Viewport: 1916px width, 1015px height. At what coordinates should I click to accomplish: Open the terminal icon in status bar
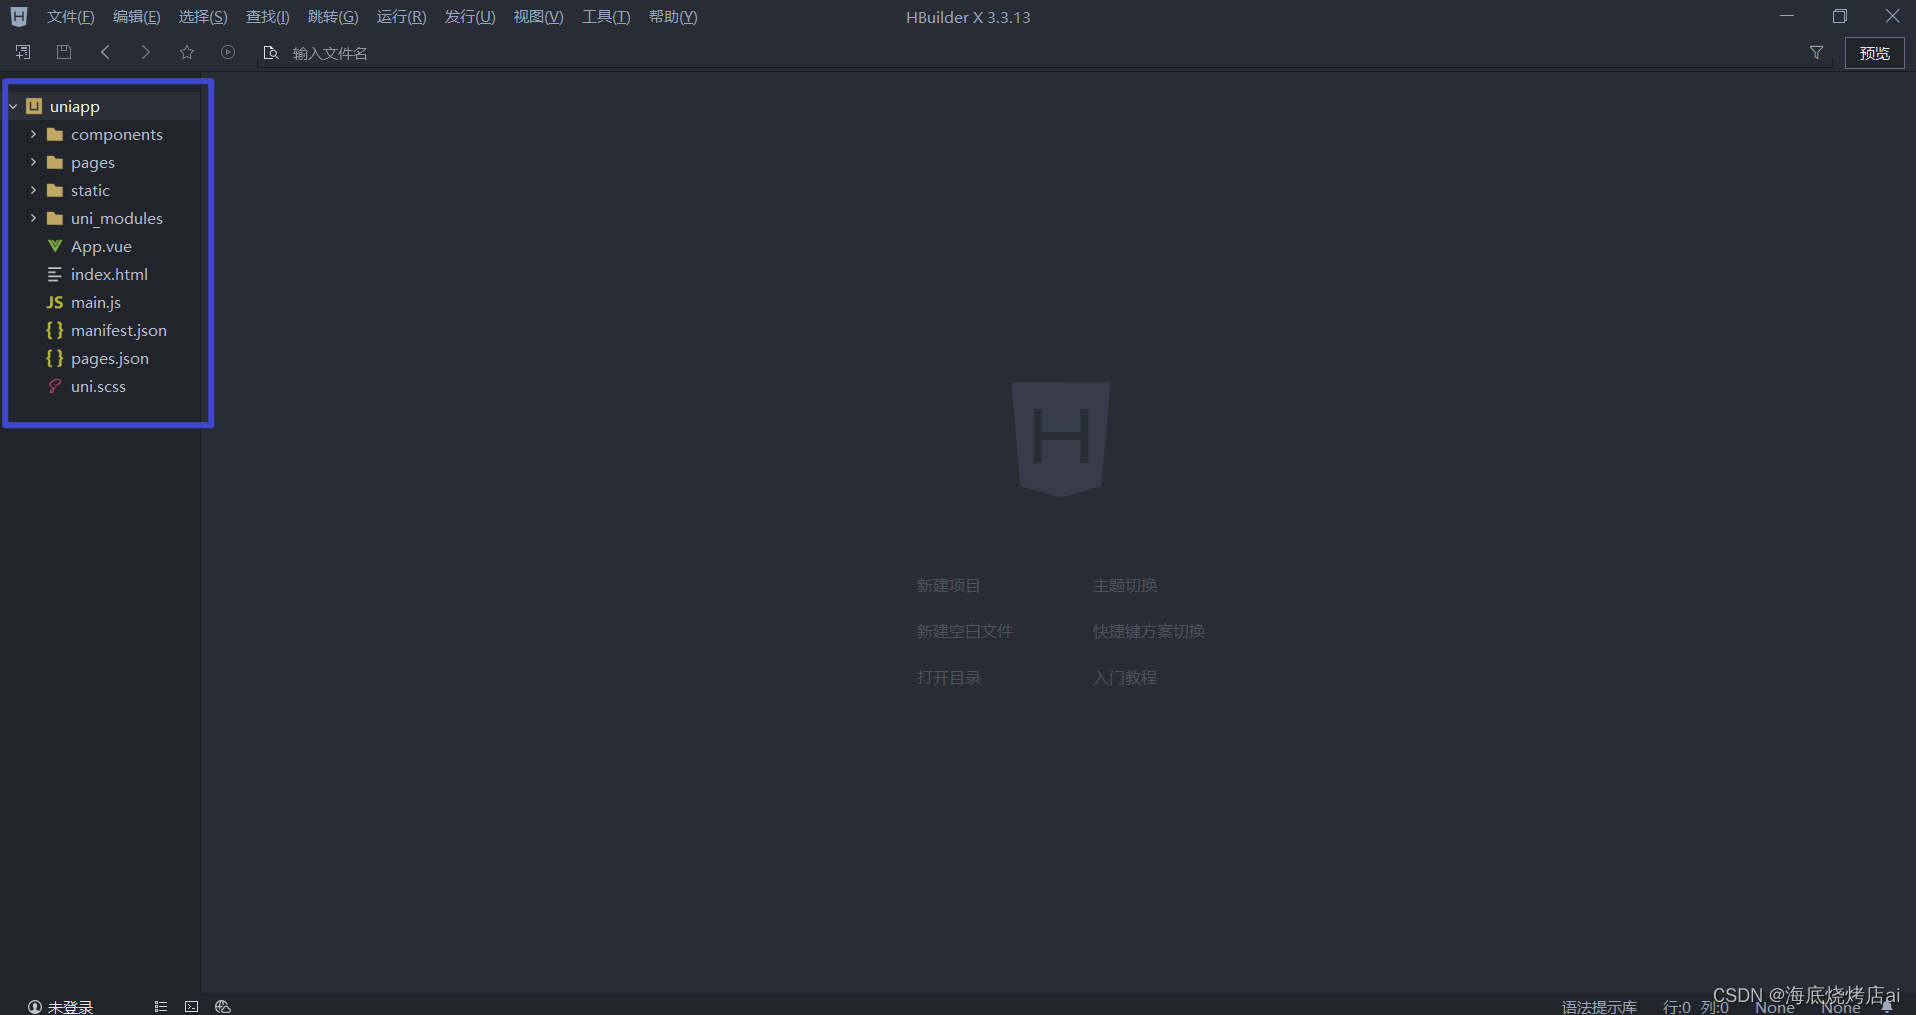pyautogui.click(x=191, y=1006)
